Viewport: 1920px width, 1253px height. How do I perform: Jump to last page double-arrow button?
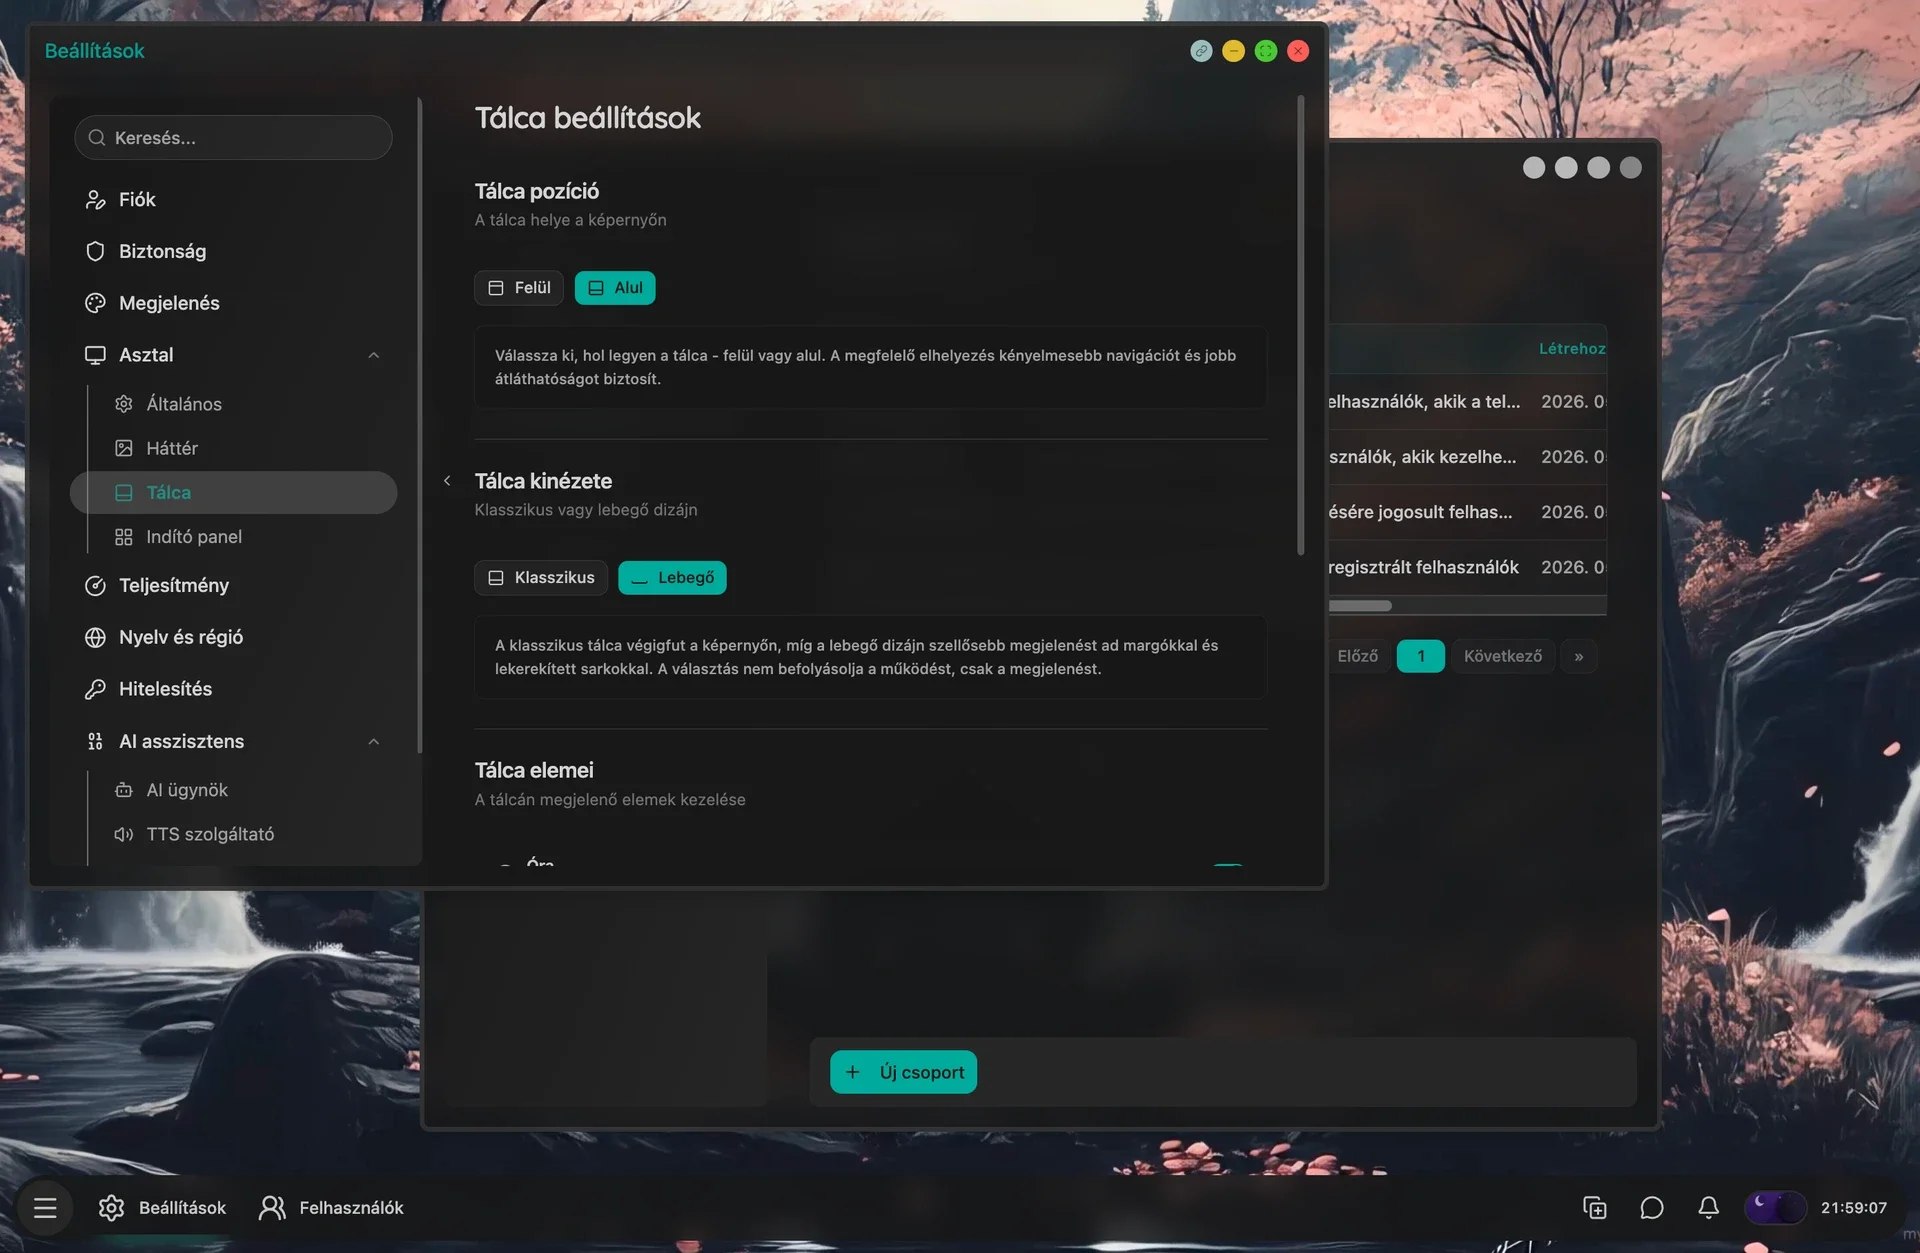point(1579,656)
